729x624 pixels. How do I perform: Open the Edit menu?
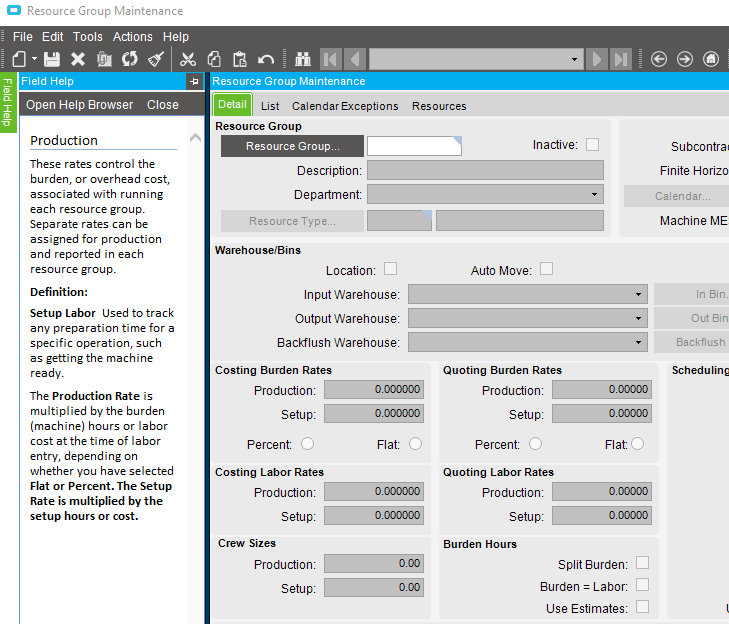click(x=52, y=37)
